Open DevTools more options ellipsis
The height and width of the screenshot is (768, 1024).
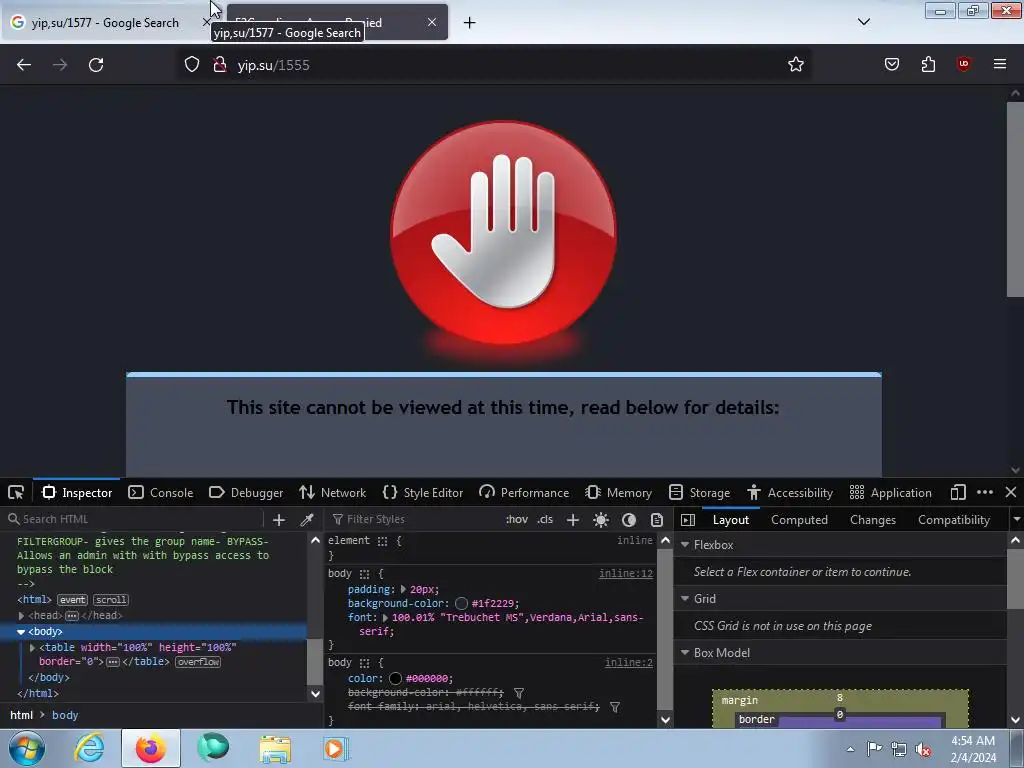(985, 492)
